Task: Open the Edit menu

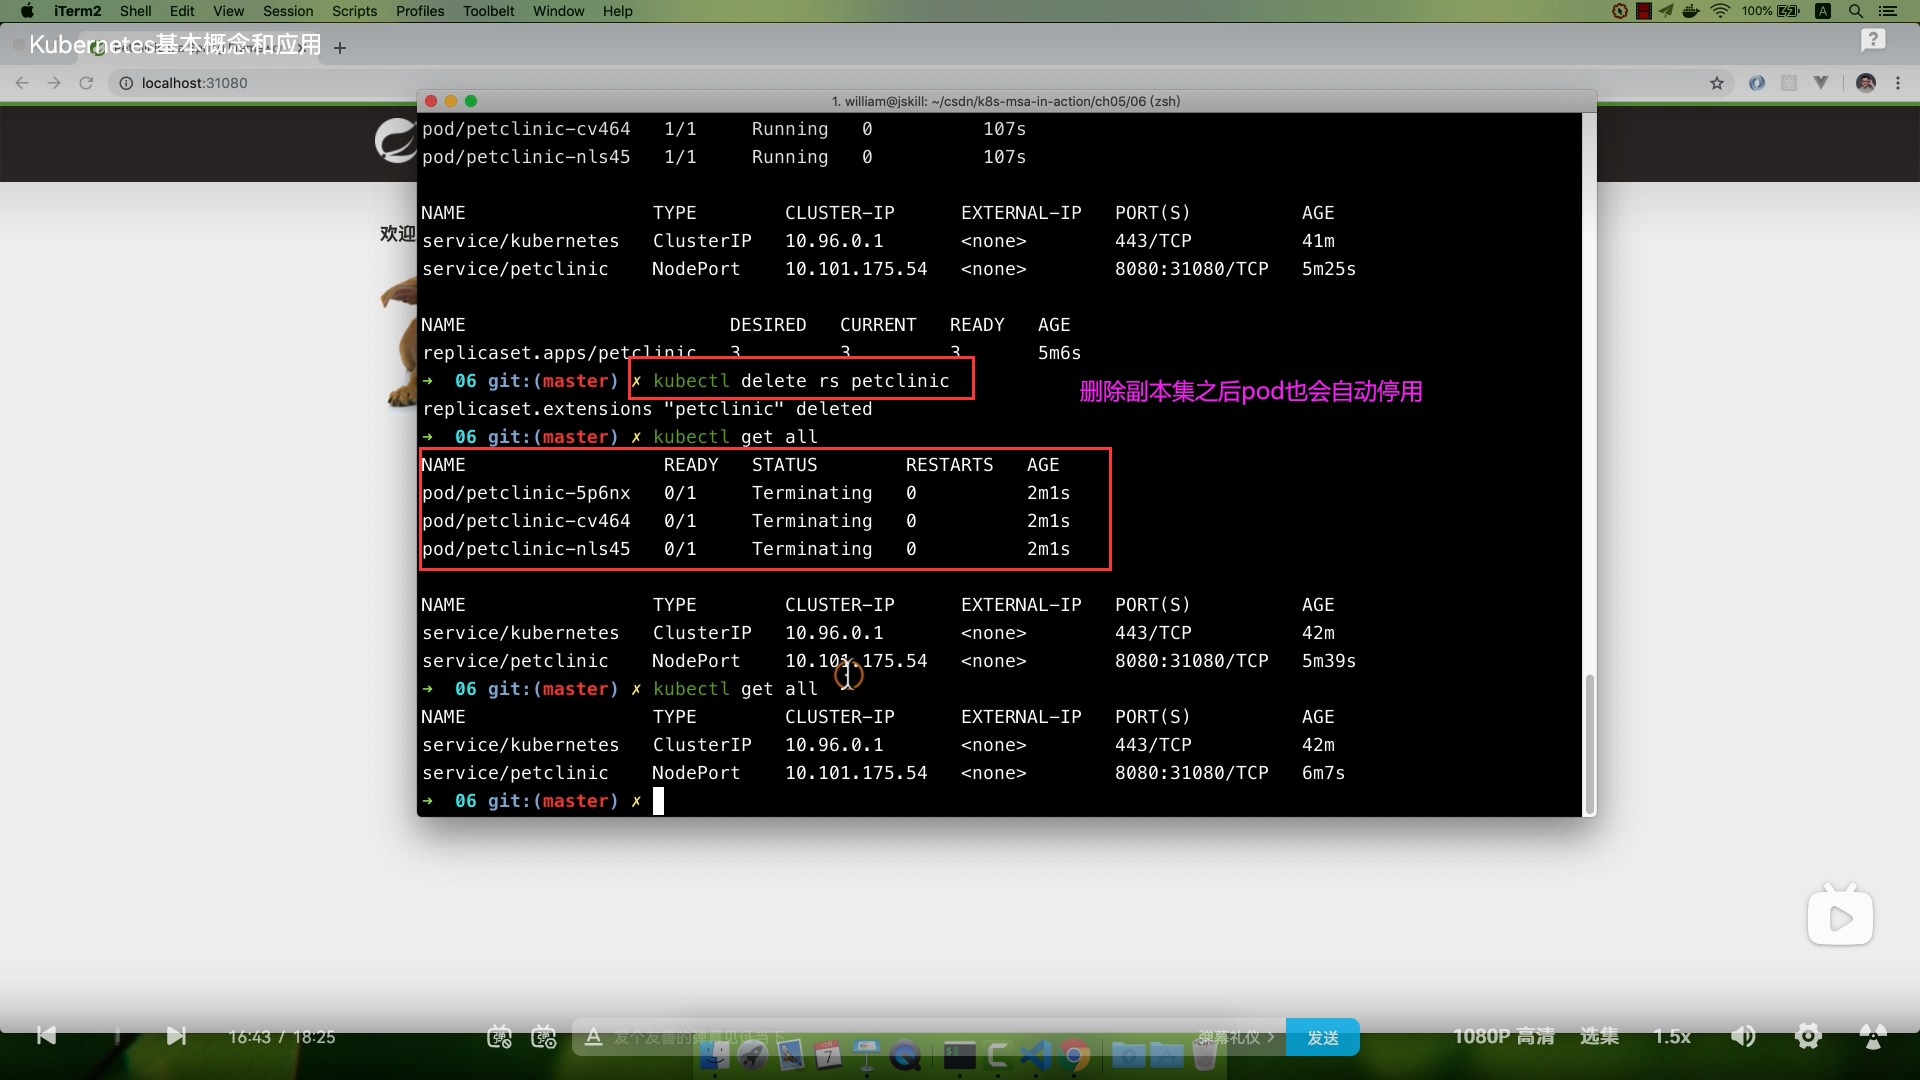Action: click(182, 11)
